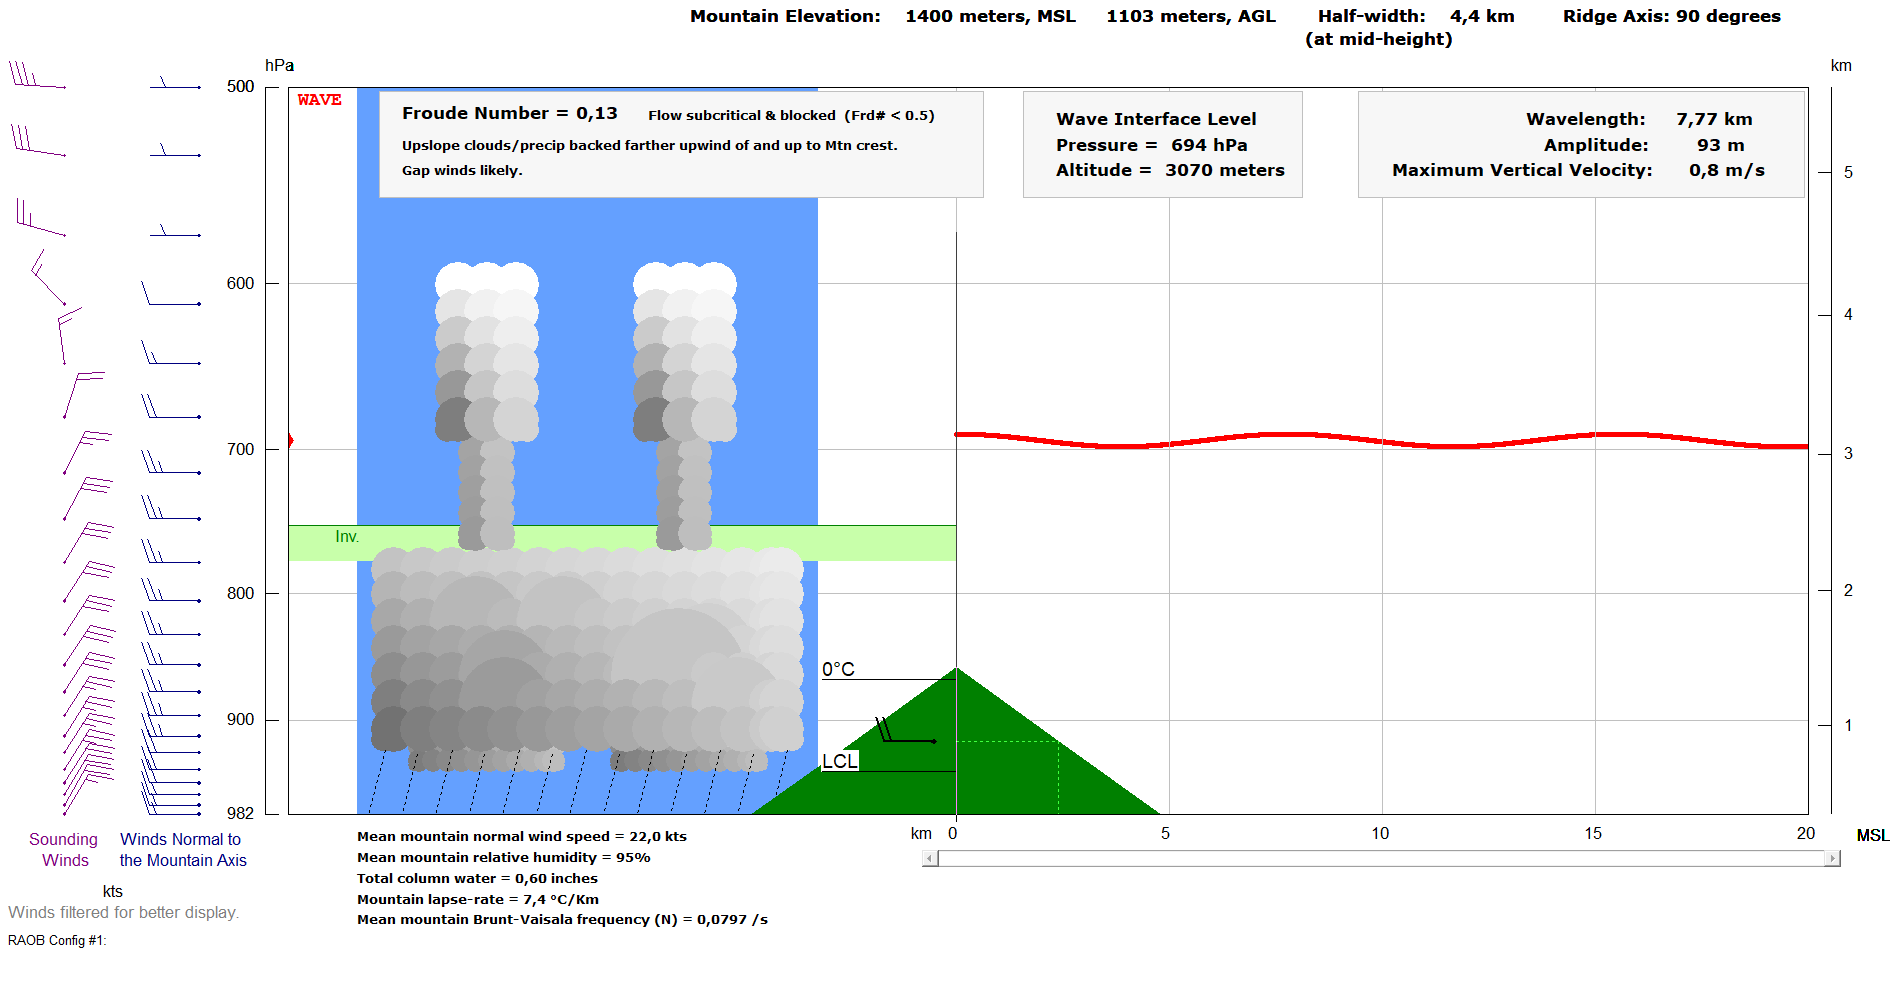Click the large gray stratus cloud deck
This screenshot has width=1904, height=981.
pos(587,650)
